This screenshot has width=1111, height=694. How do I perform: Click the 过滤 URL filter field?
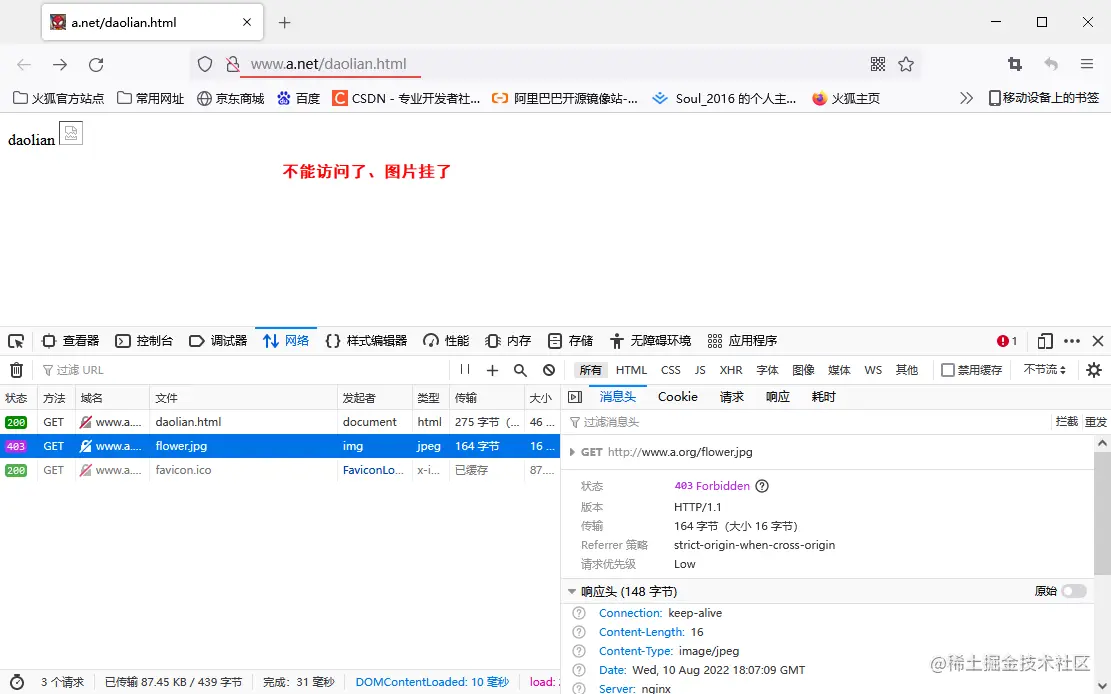pyautogui.click(x=100, y=370)
